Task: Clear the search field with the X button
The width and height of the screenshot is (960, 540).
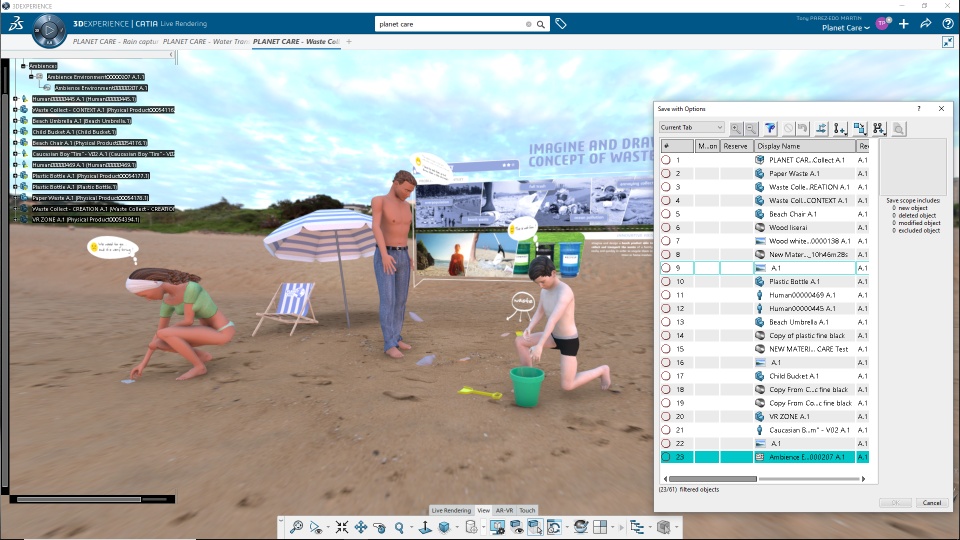Action: click(x=528, y=24)
